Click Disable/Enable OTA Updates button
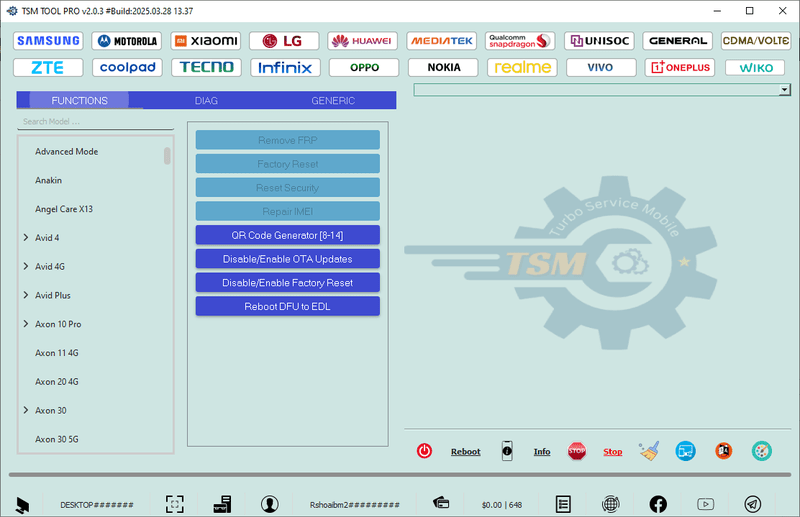800x517 pixels. point(288,259)
